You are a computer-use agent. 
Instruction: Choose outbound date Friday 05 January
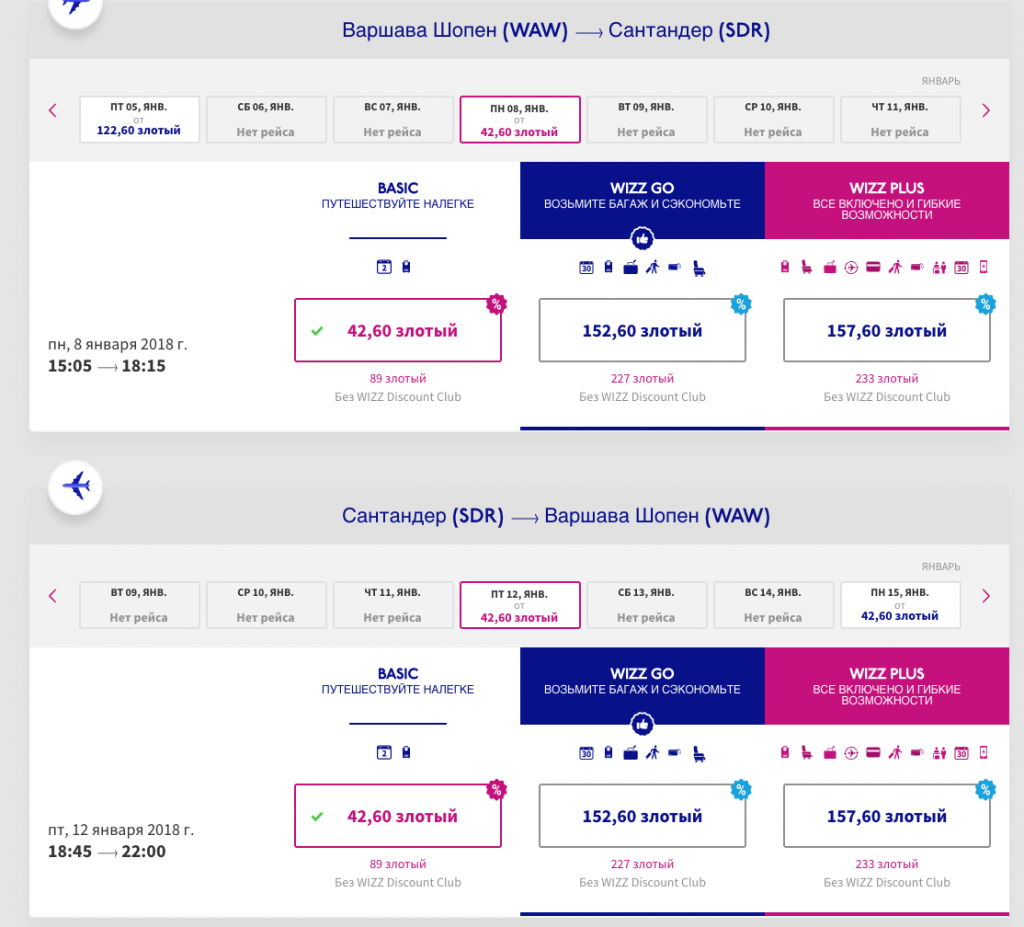coord(140,119)
